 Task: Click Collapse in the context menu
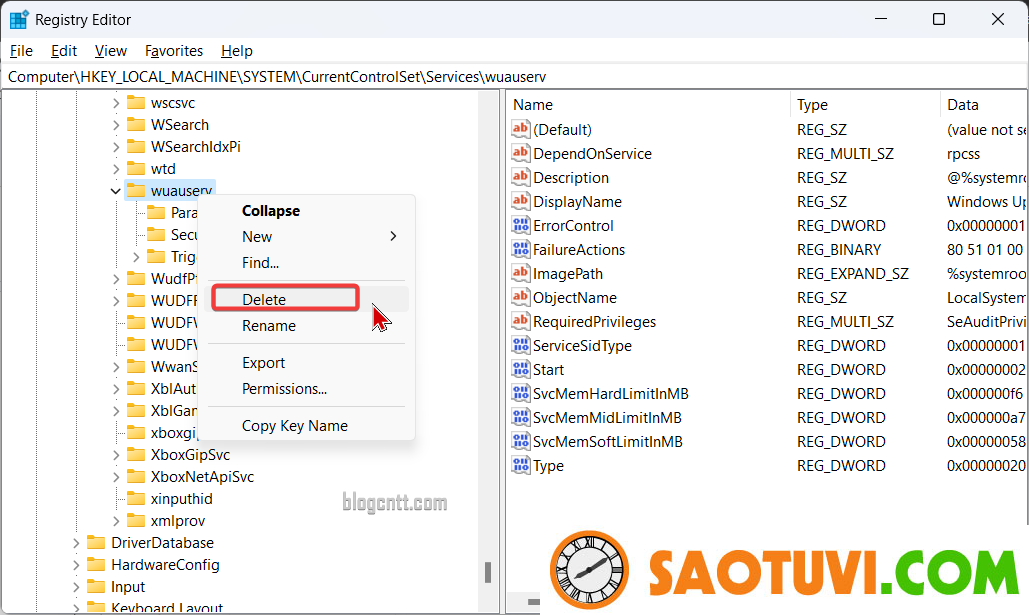tap(306, 211)
